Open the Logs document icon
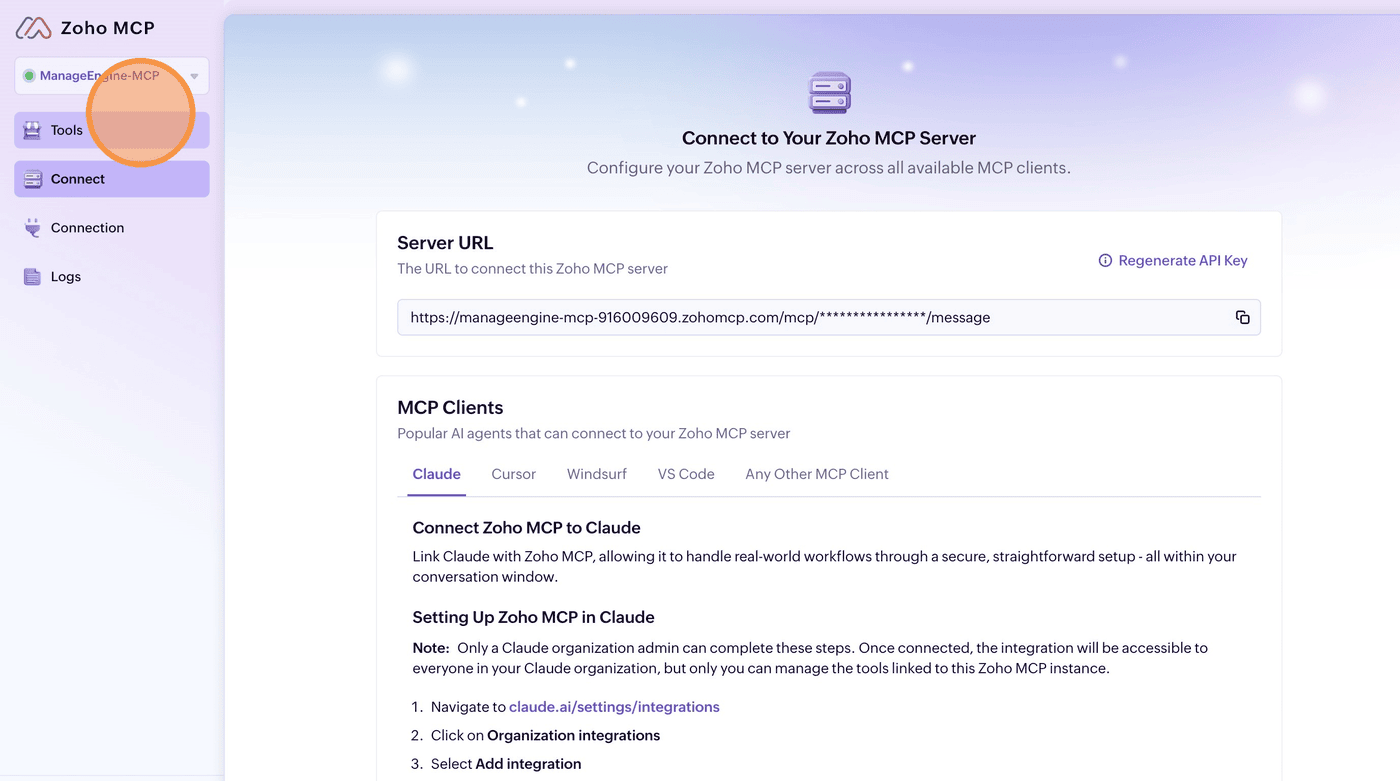The image size is (1400, 781). [32, 277]
